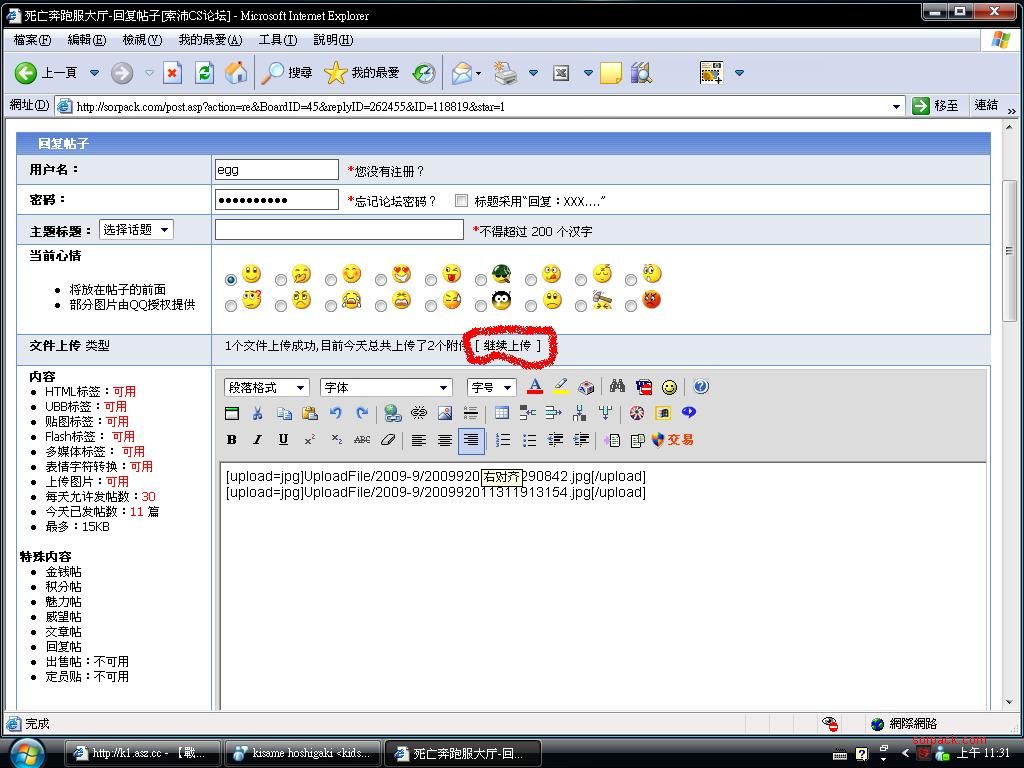The image size is (1024, 768).
Task: Click the 主题标题 subject title input field
Action: click(339, 230)
